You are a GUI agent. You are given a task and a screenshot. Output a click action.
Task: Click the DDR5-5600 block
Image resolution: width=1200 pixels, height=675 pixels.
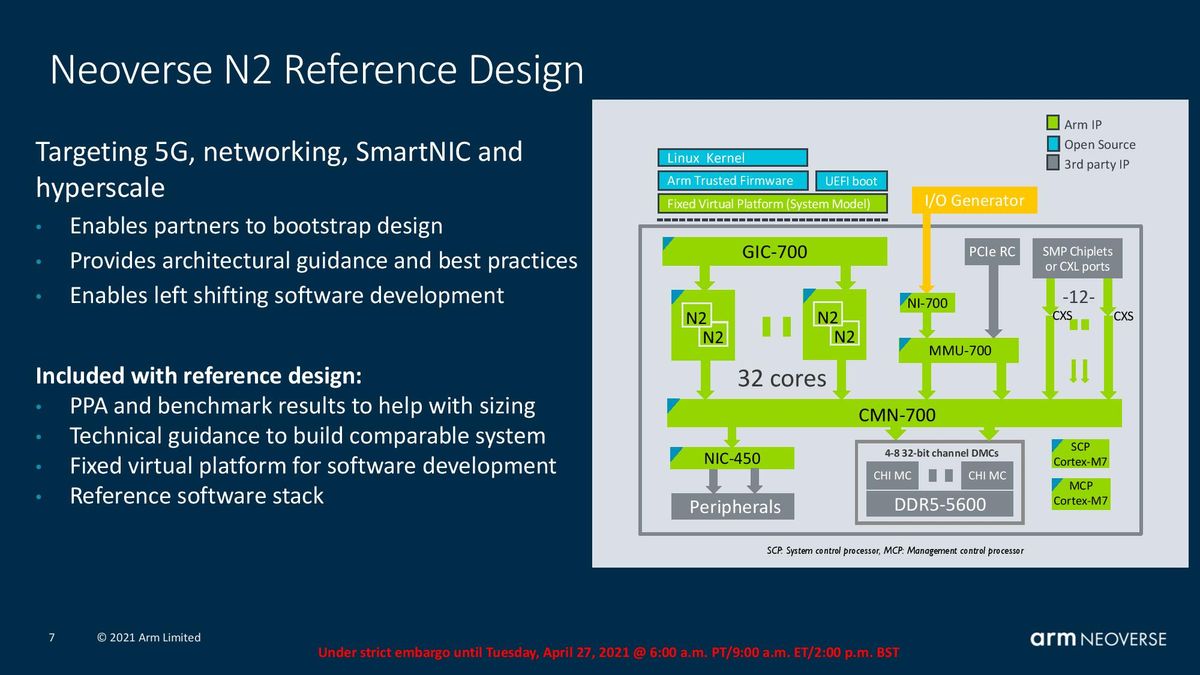939,504
